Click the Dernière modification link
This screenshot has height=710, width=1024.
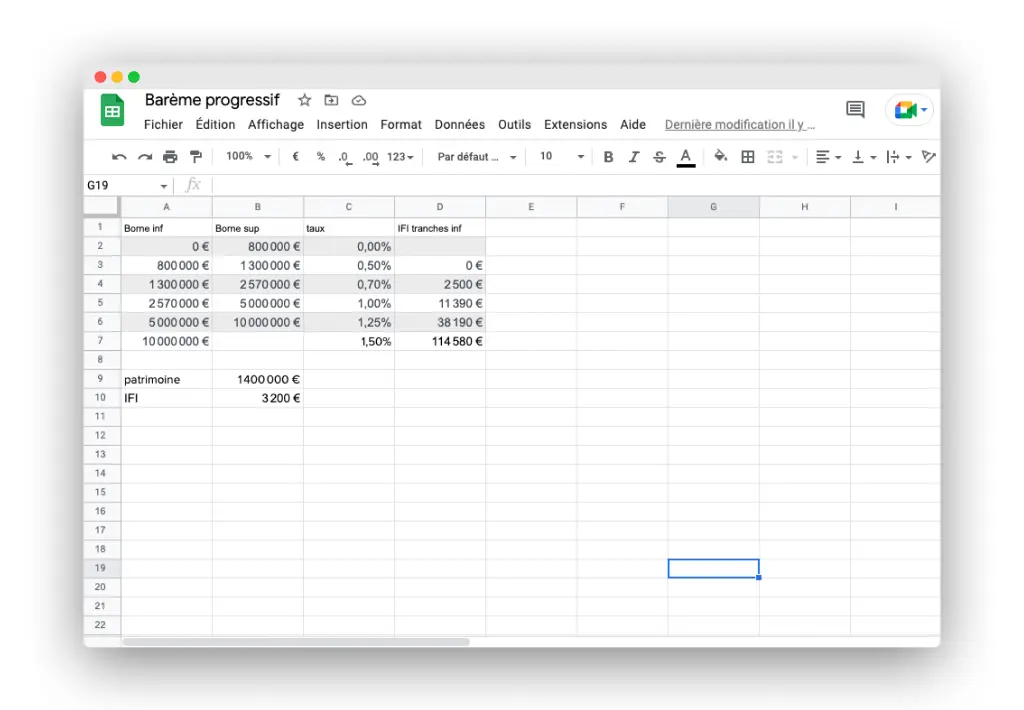740,124
